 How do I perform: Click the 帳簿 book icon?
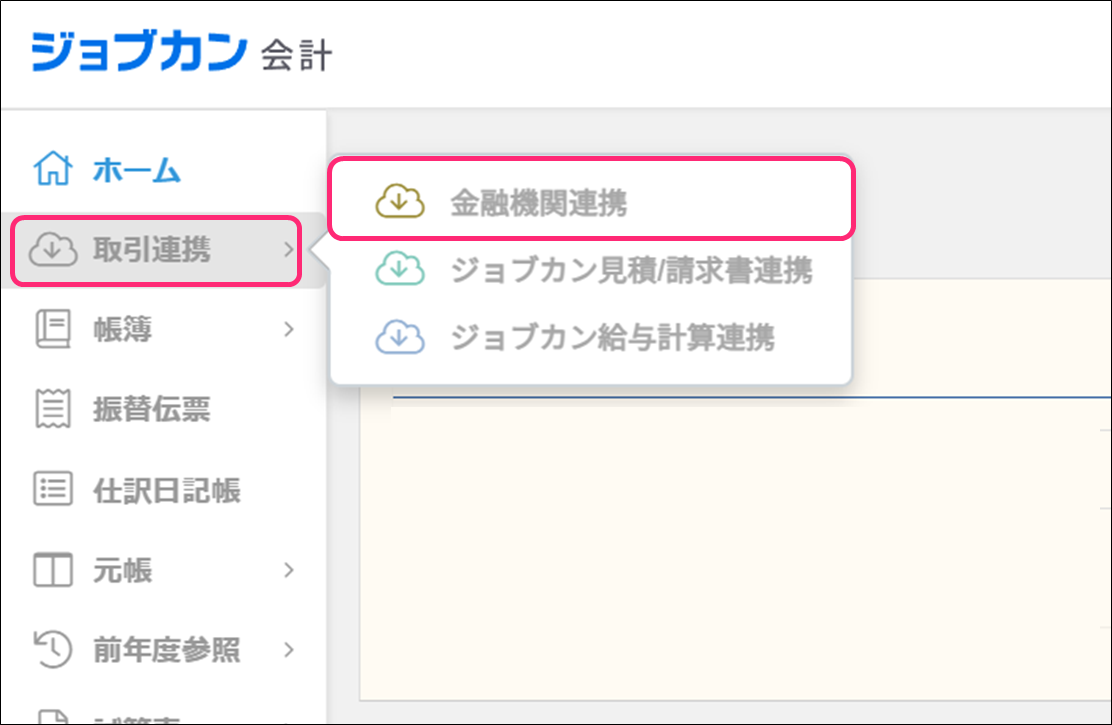point(53,330)
